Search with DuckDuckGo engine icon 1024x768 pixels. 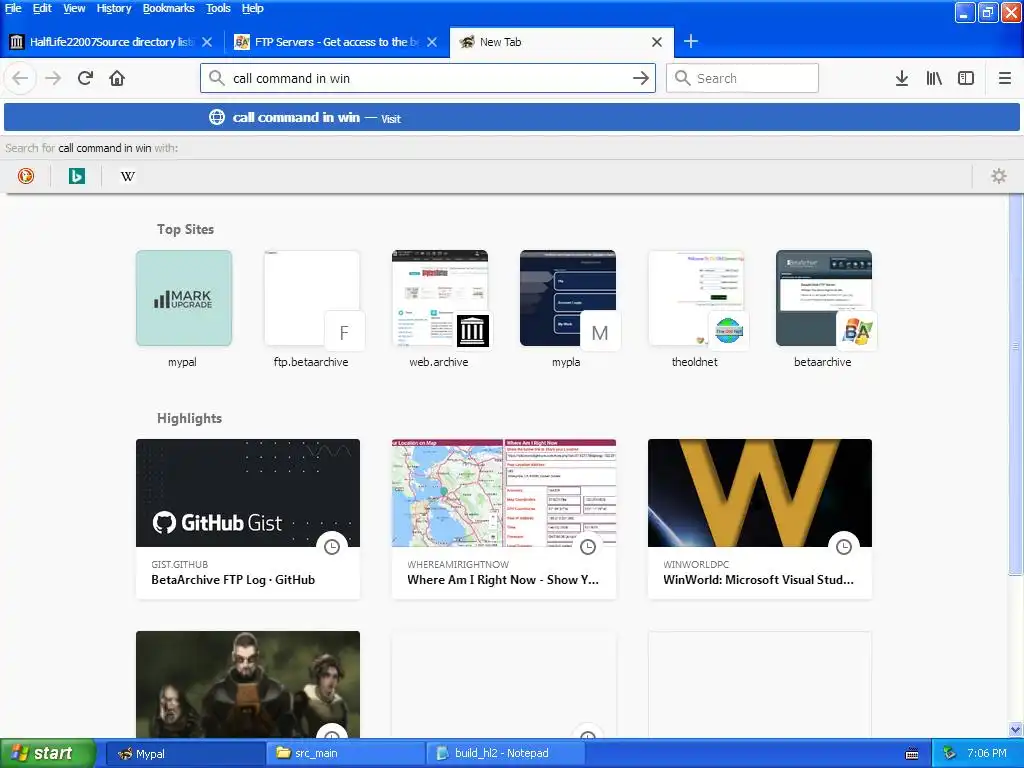(x=25, y=176)
